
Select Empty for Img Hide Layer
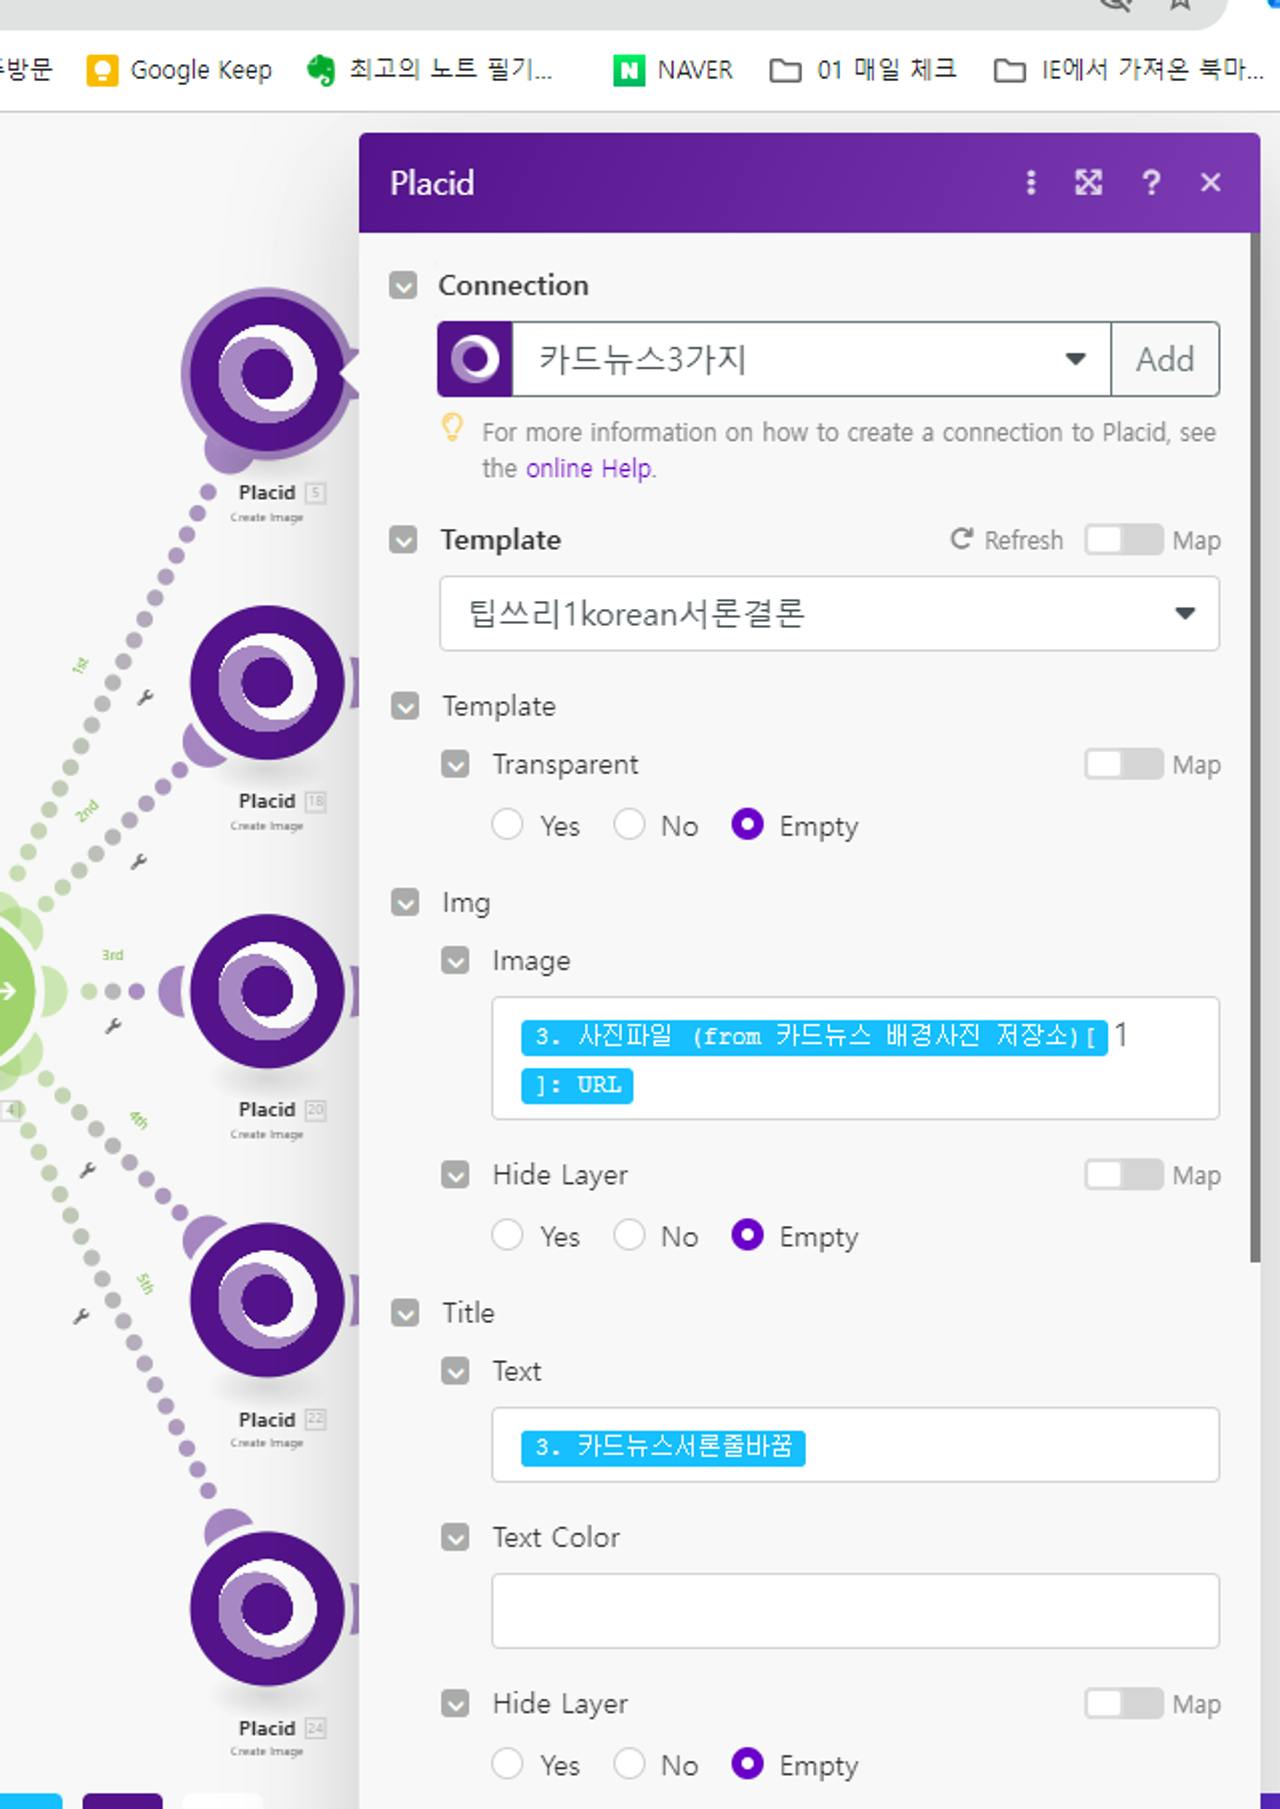point(747,1236)
